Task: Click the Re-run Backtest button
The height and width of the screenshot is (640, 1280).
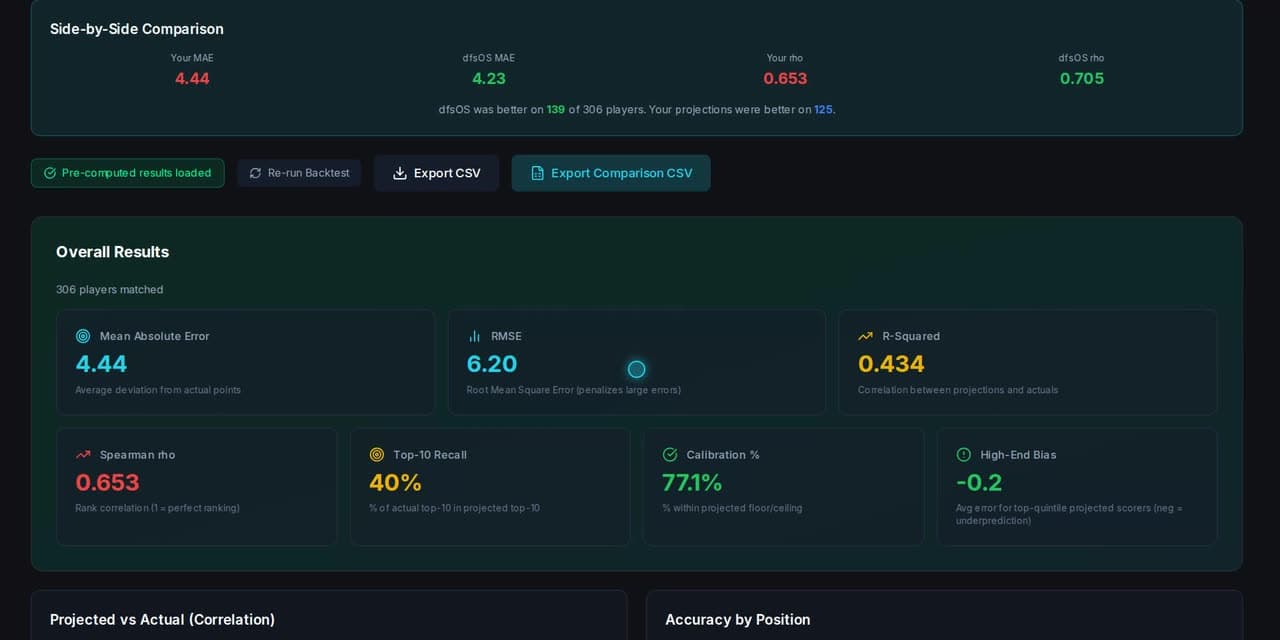Action: [x=299, y=173]
